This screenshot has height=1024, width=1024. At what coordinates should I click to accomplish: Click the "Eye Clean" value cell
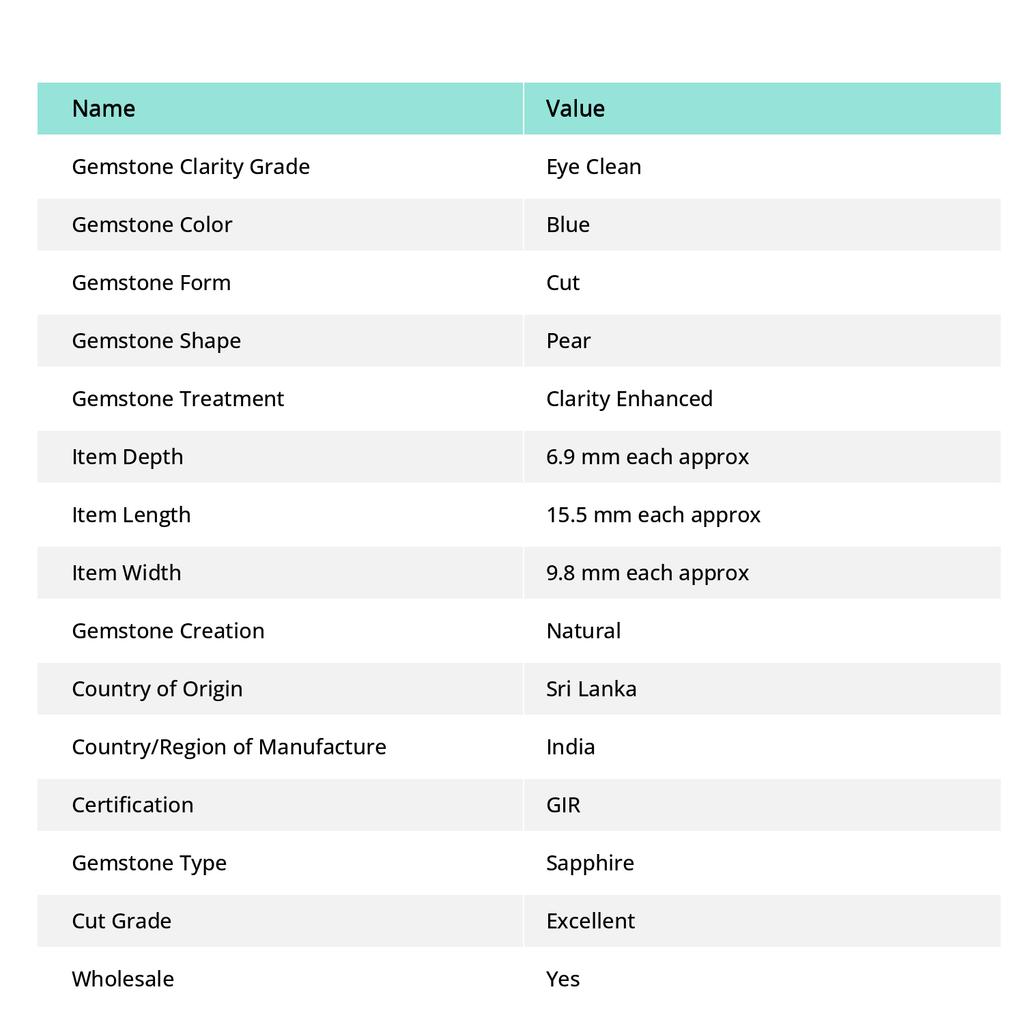coord(593,167)
